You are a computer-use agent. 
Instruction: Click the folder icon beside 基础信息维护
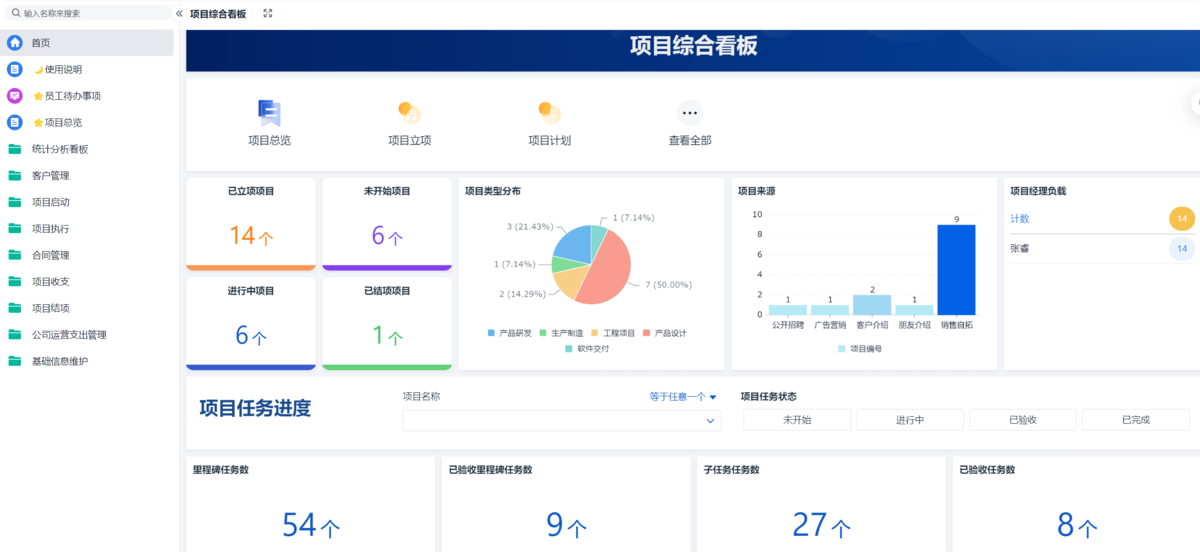tap(15, 361)
